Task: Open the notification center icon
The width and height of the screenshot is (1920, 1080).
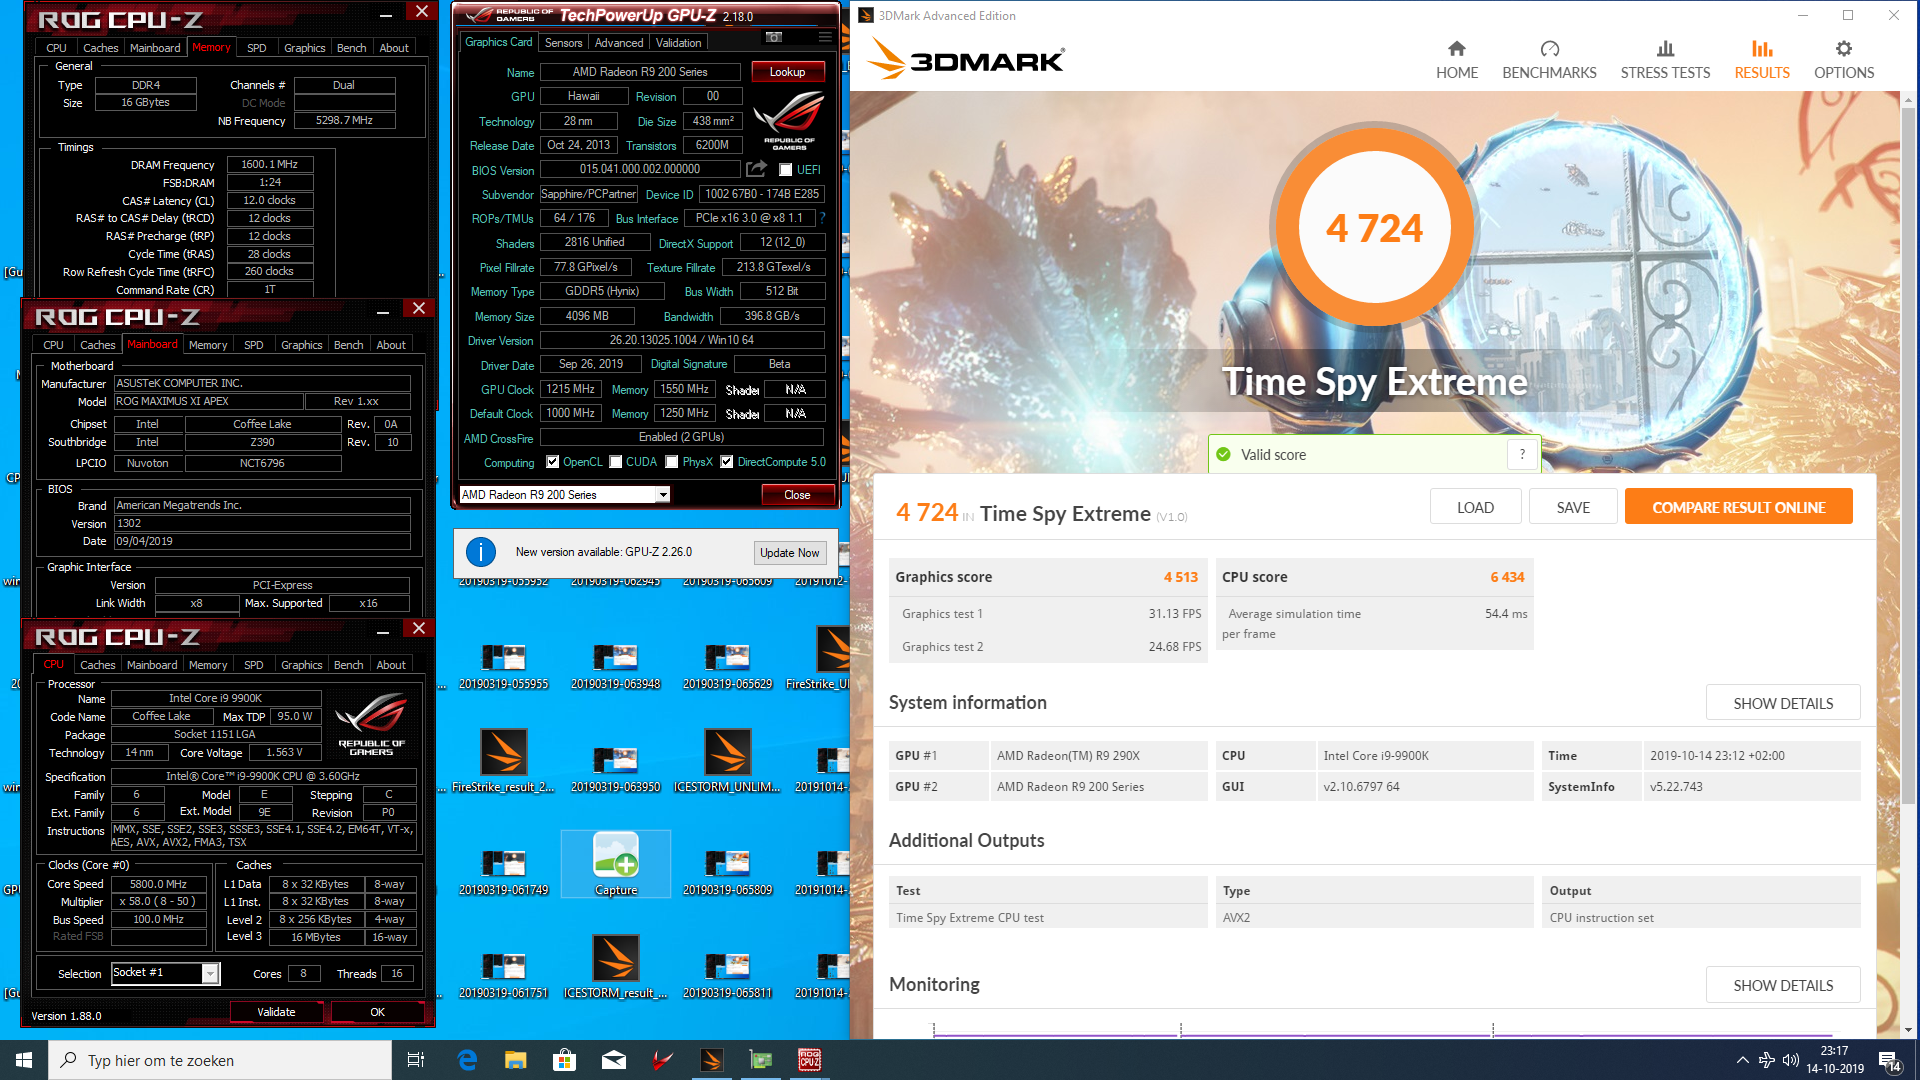Action: (1889, 1061)
